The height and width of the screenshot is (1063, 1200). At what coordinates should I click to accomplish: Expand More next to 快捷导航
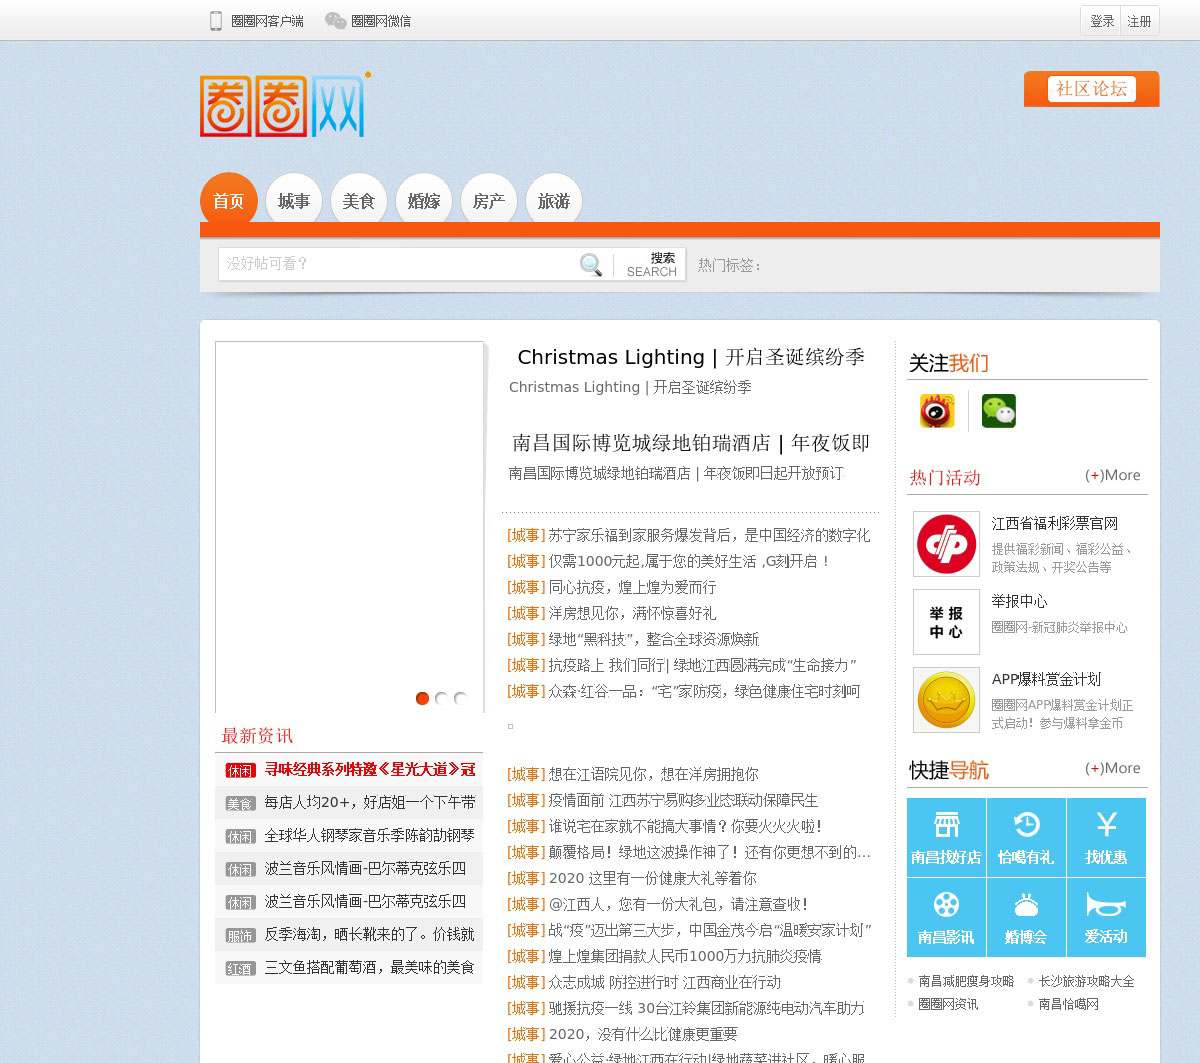click(x=1112, y=769)
